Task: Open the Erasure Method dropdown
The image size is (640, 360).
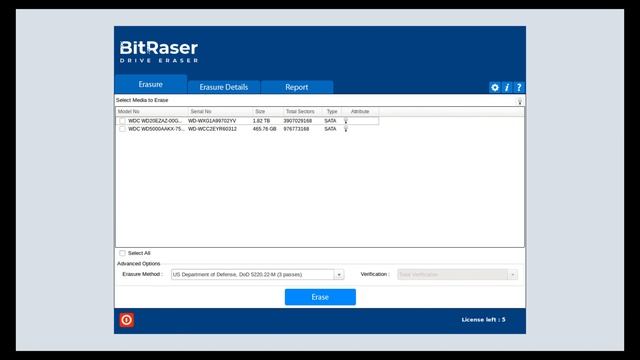Action: pyautogui.click(x=257, y=274)
